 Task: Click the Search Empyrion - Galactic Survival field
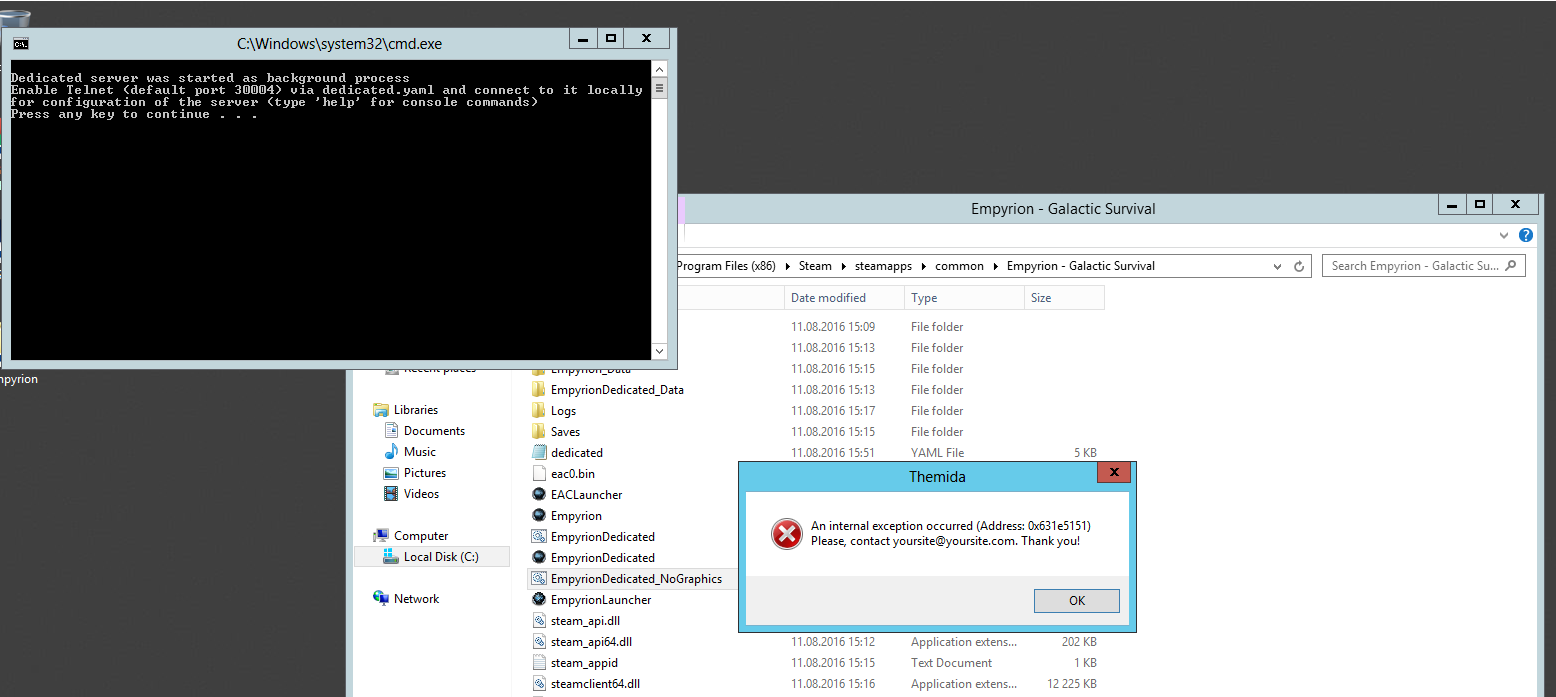tap(1424, 266)
